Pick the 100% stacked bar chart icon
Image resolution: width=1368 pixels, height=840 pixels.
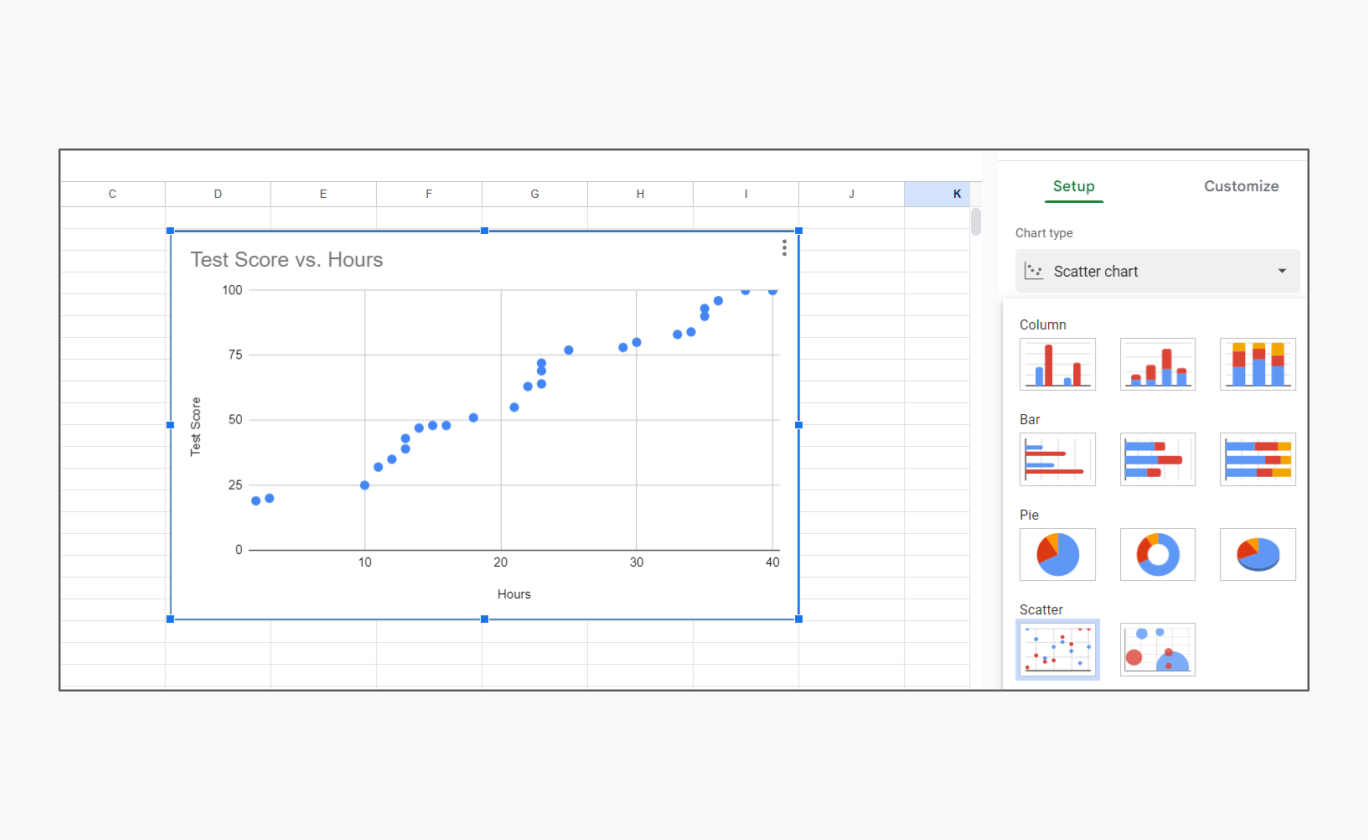coord(1257,459)
